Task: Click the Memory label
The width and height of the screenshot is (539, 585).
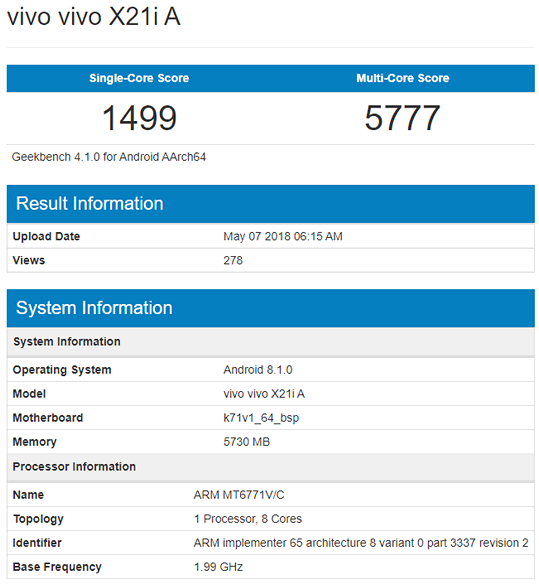Action: 34,442
